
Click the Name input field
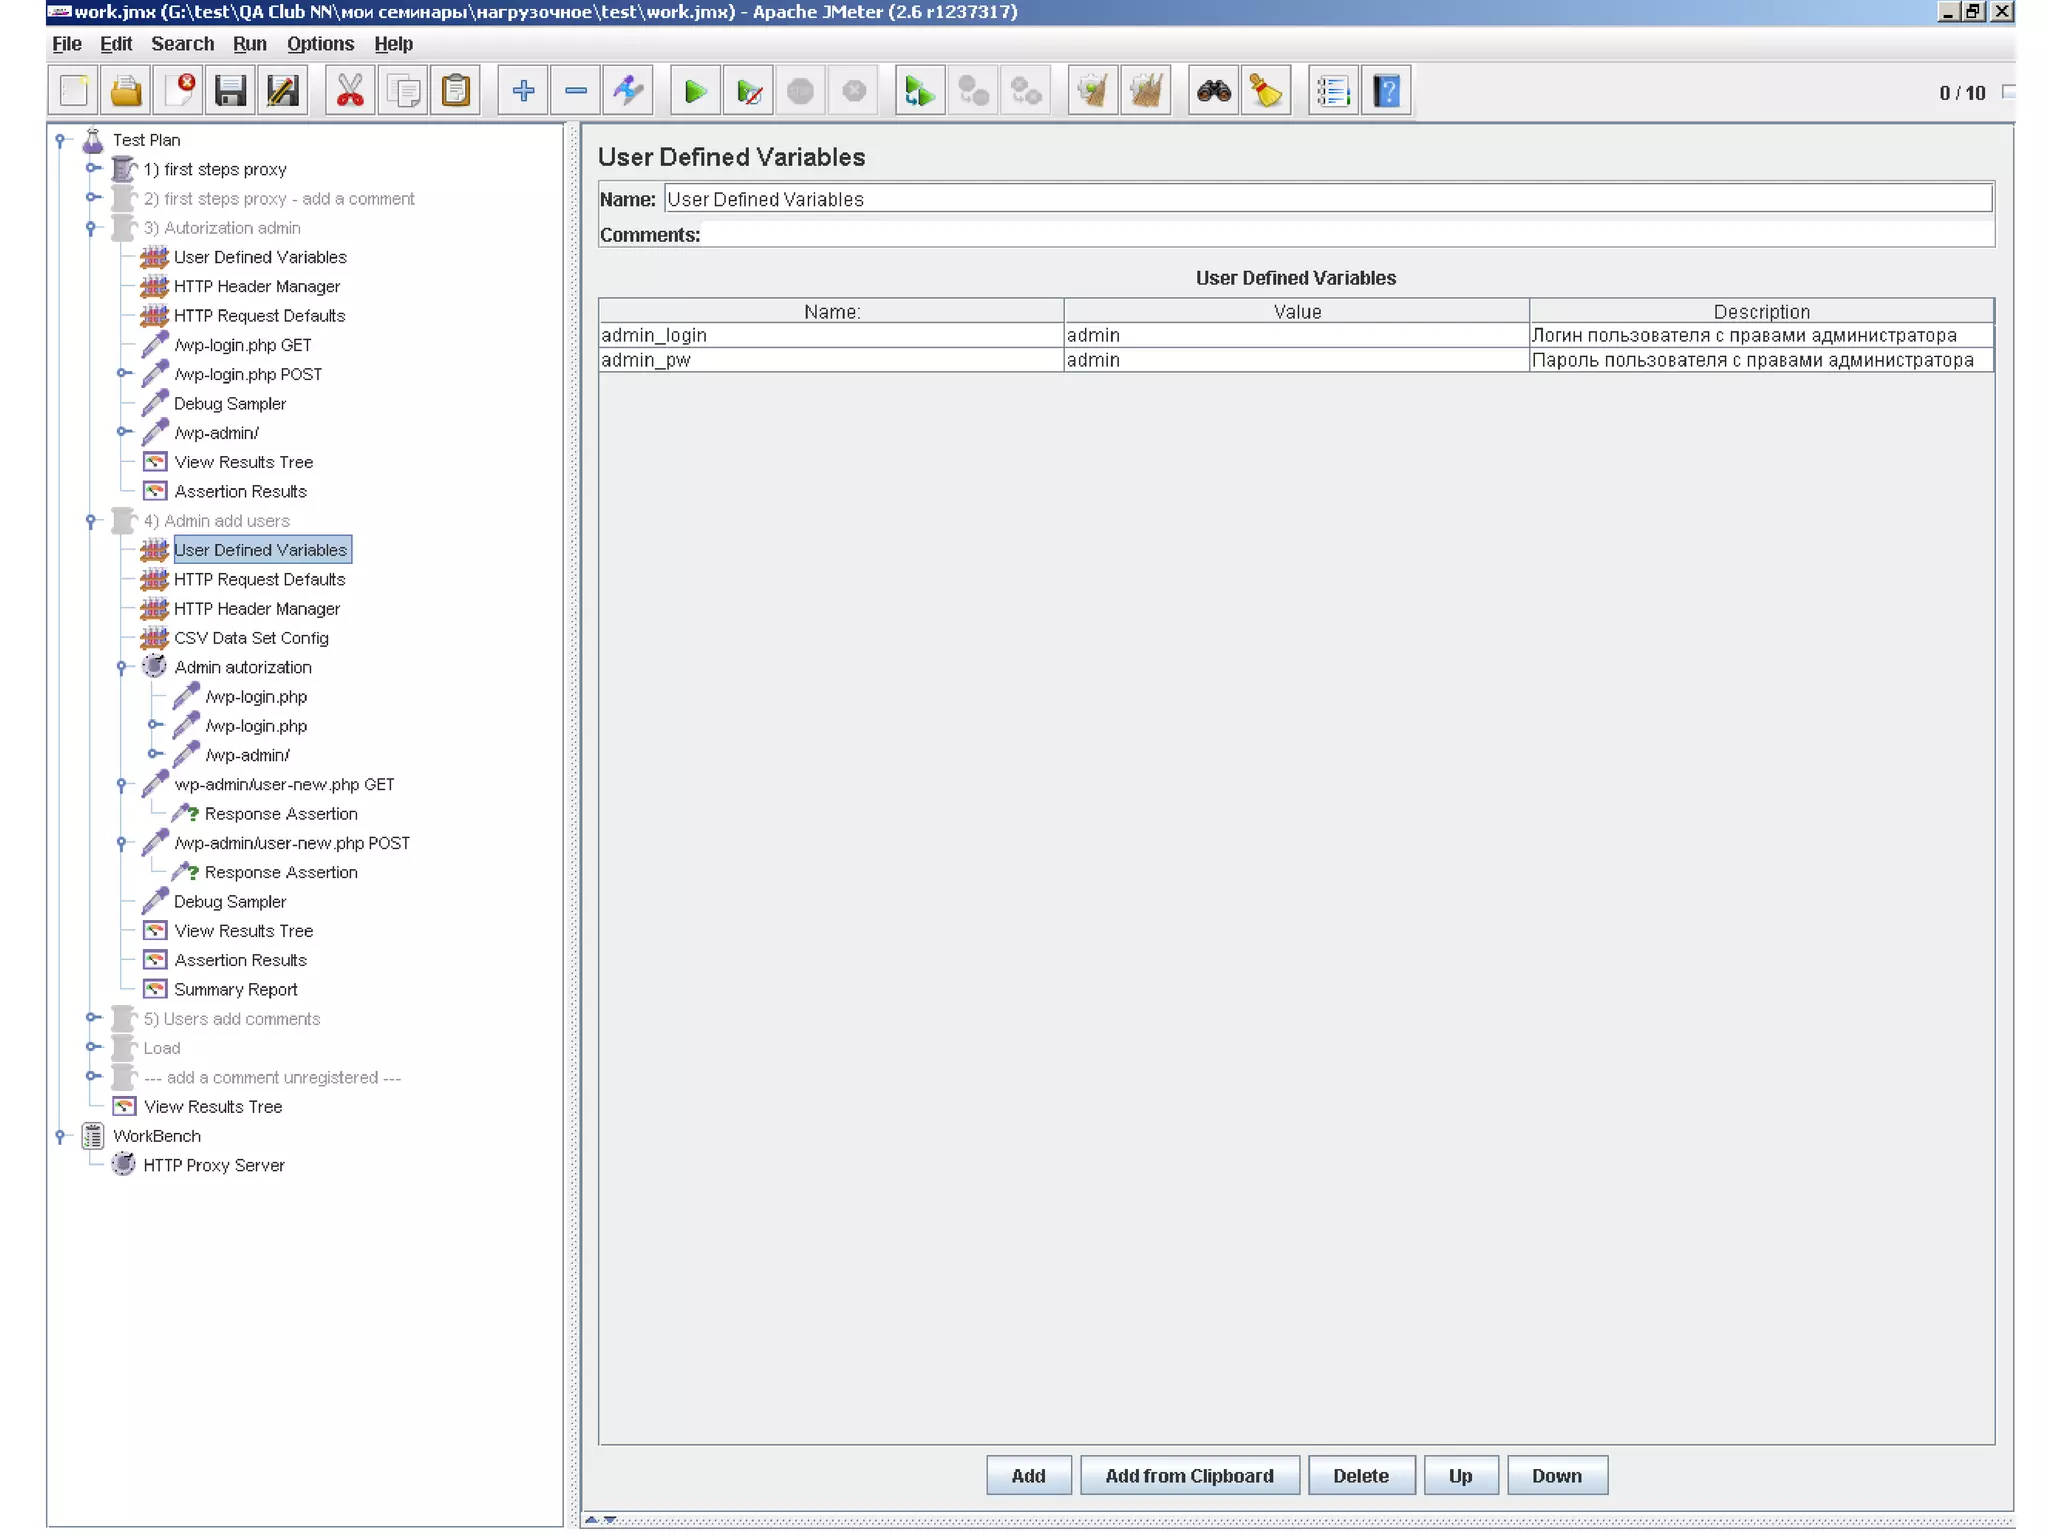(1326, 199)
